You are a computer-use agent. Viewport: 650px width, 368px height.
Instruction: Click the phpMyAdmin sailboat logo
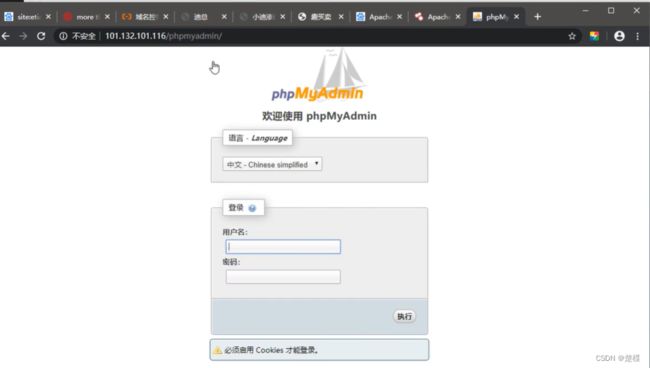[x=318, y=75]
